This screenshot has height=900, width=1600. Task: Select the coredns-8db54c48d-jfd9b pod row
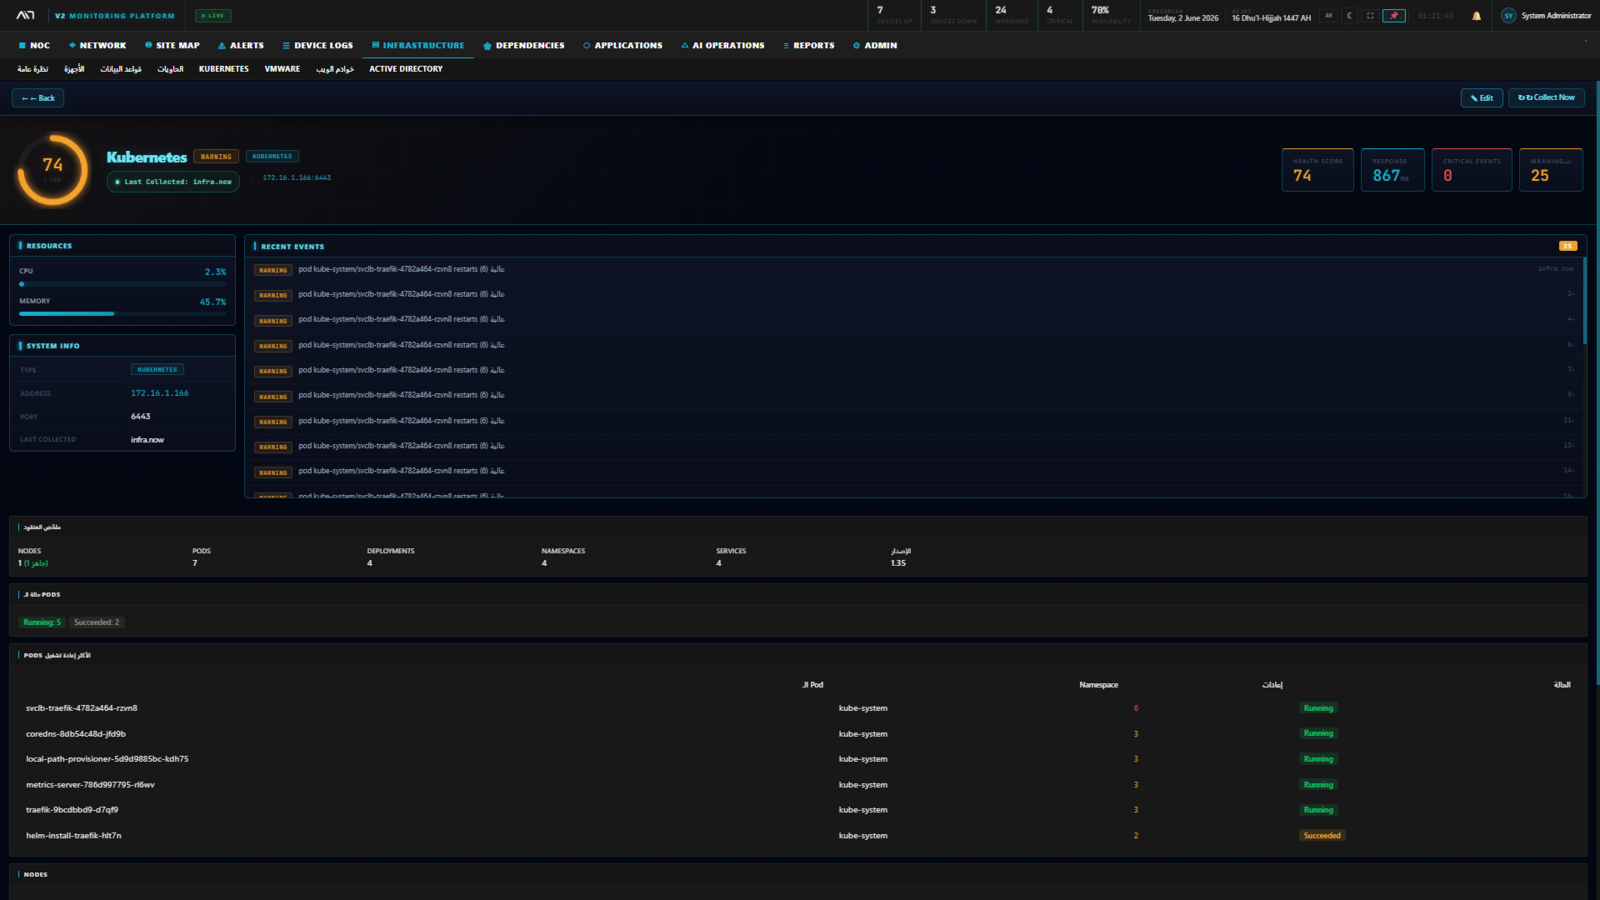[x=798, y=734]
